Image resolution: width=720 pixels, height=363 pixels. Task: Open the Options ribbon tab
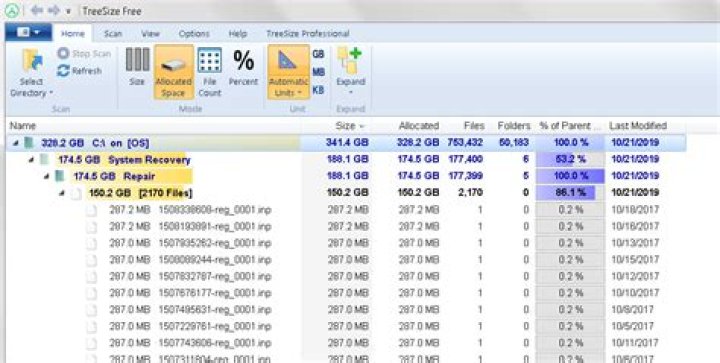[x=194, y=34]
